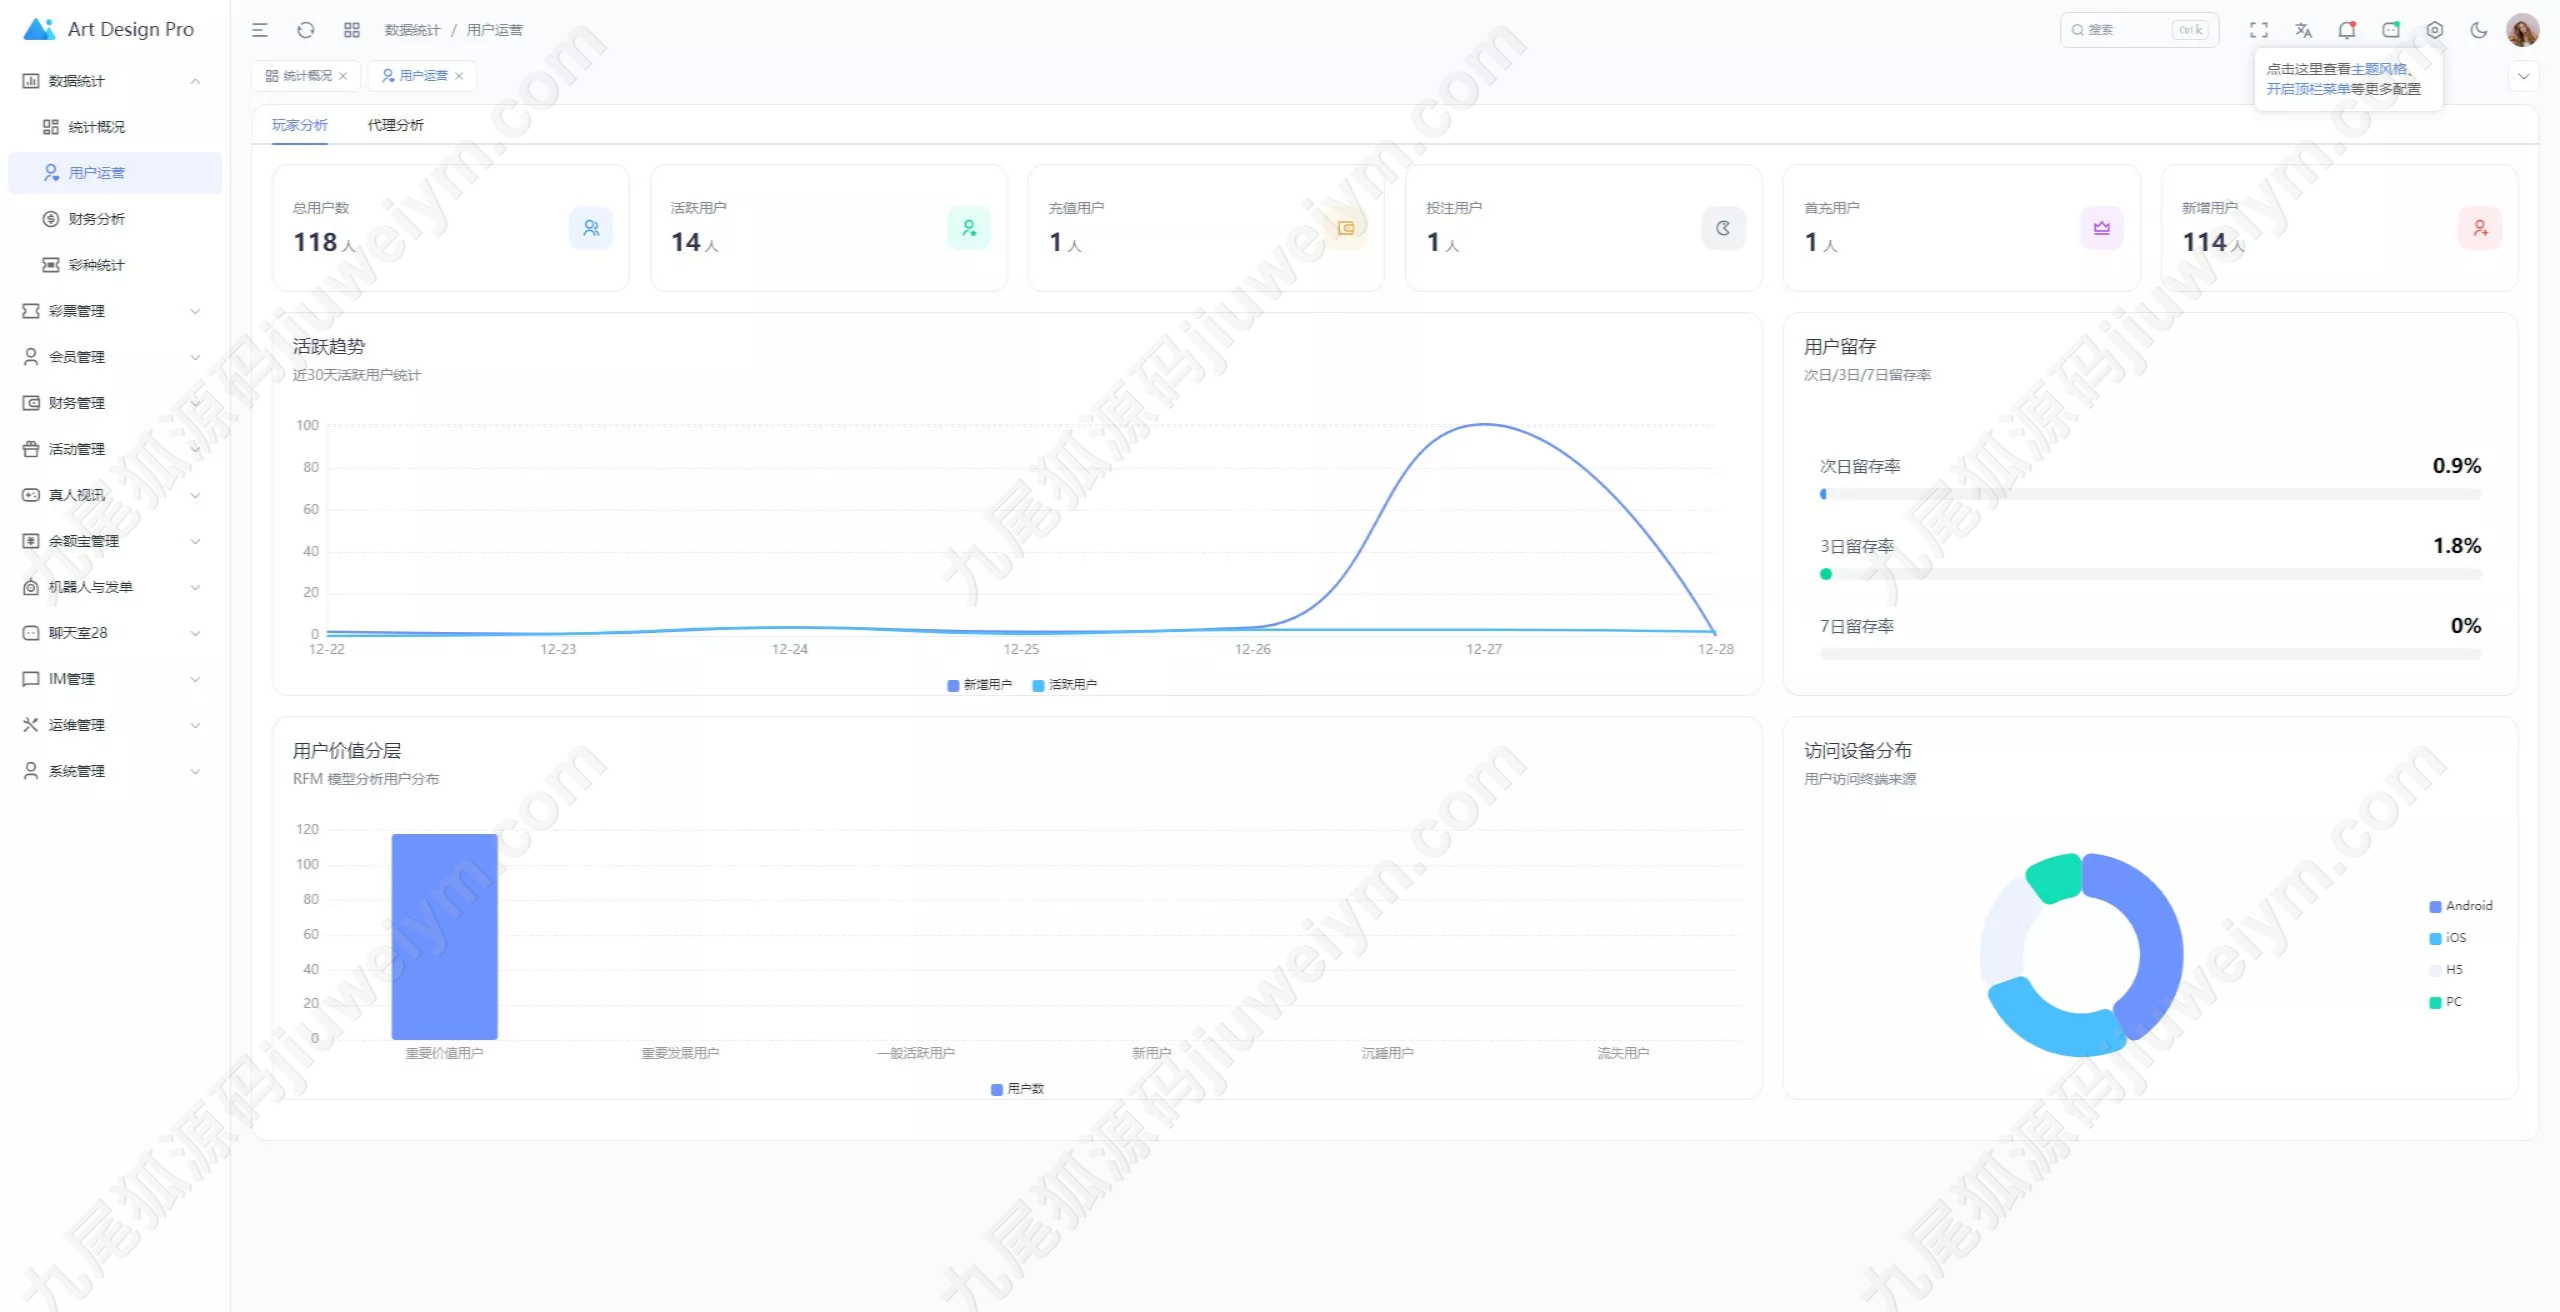Toggle dark mode moon icon

[x=2479, y=30]
